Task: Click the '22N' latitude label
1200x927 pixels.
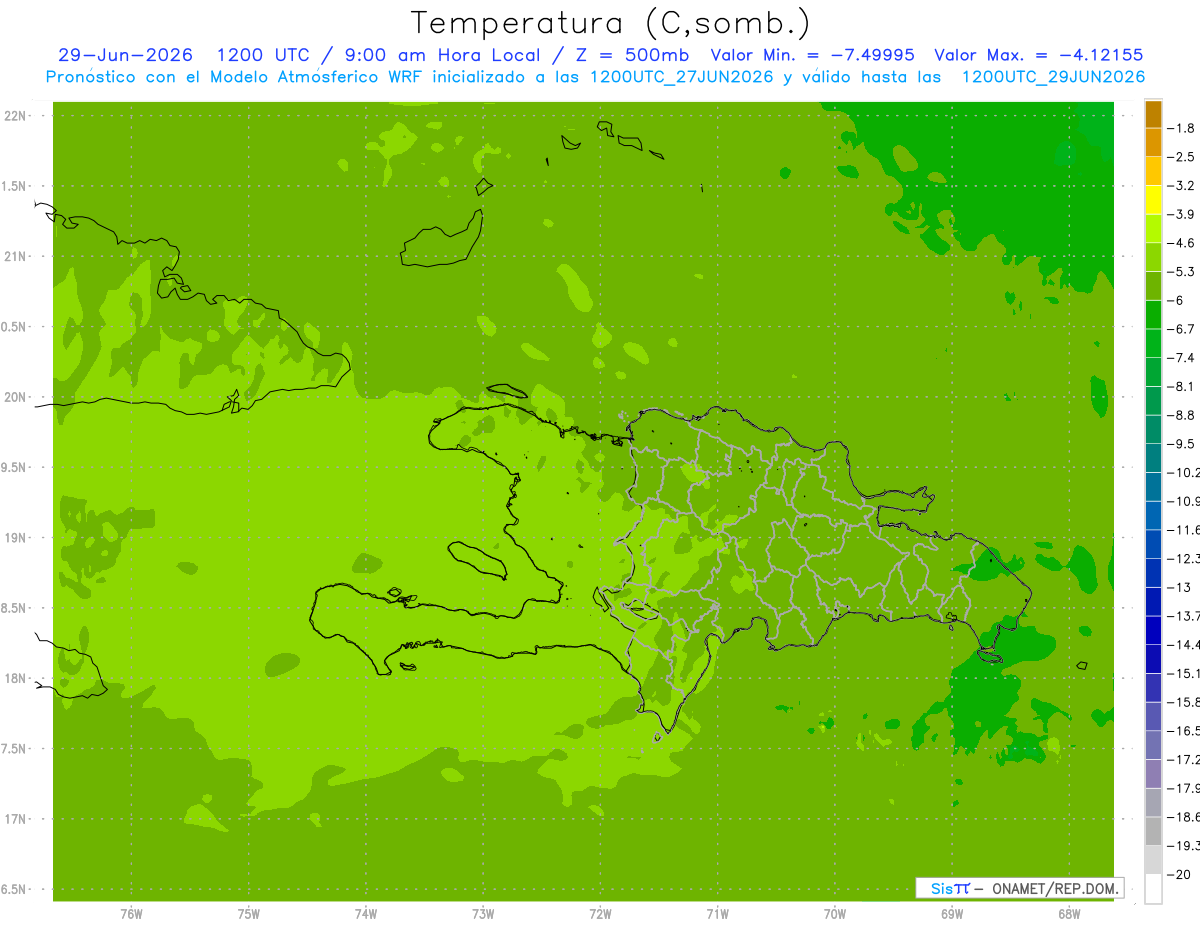Action: (14, 116)
